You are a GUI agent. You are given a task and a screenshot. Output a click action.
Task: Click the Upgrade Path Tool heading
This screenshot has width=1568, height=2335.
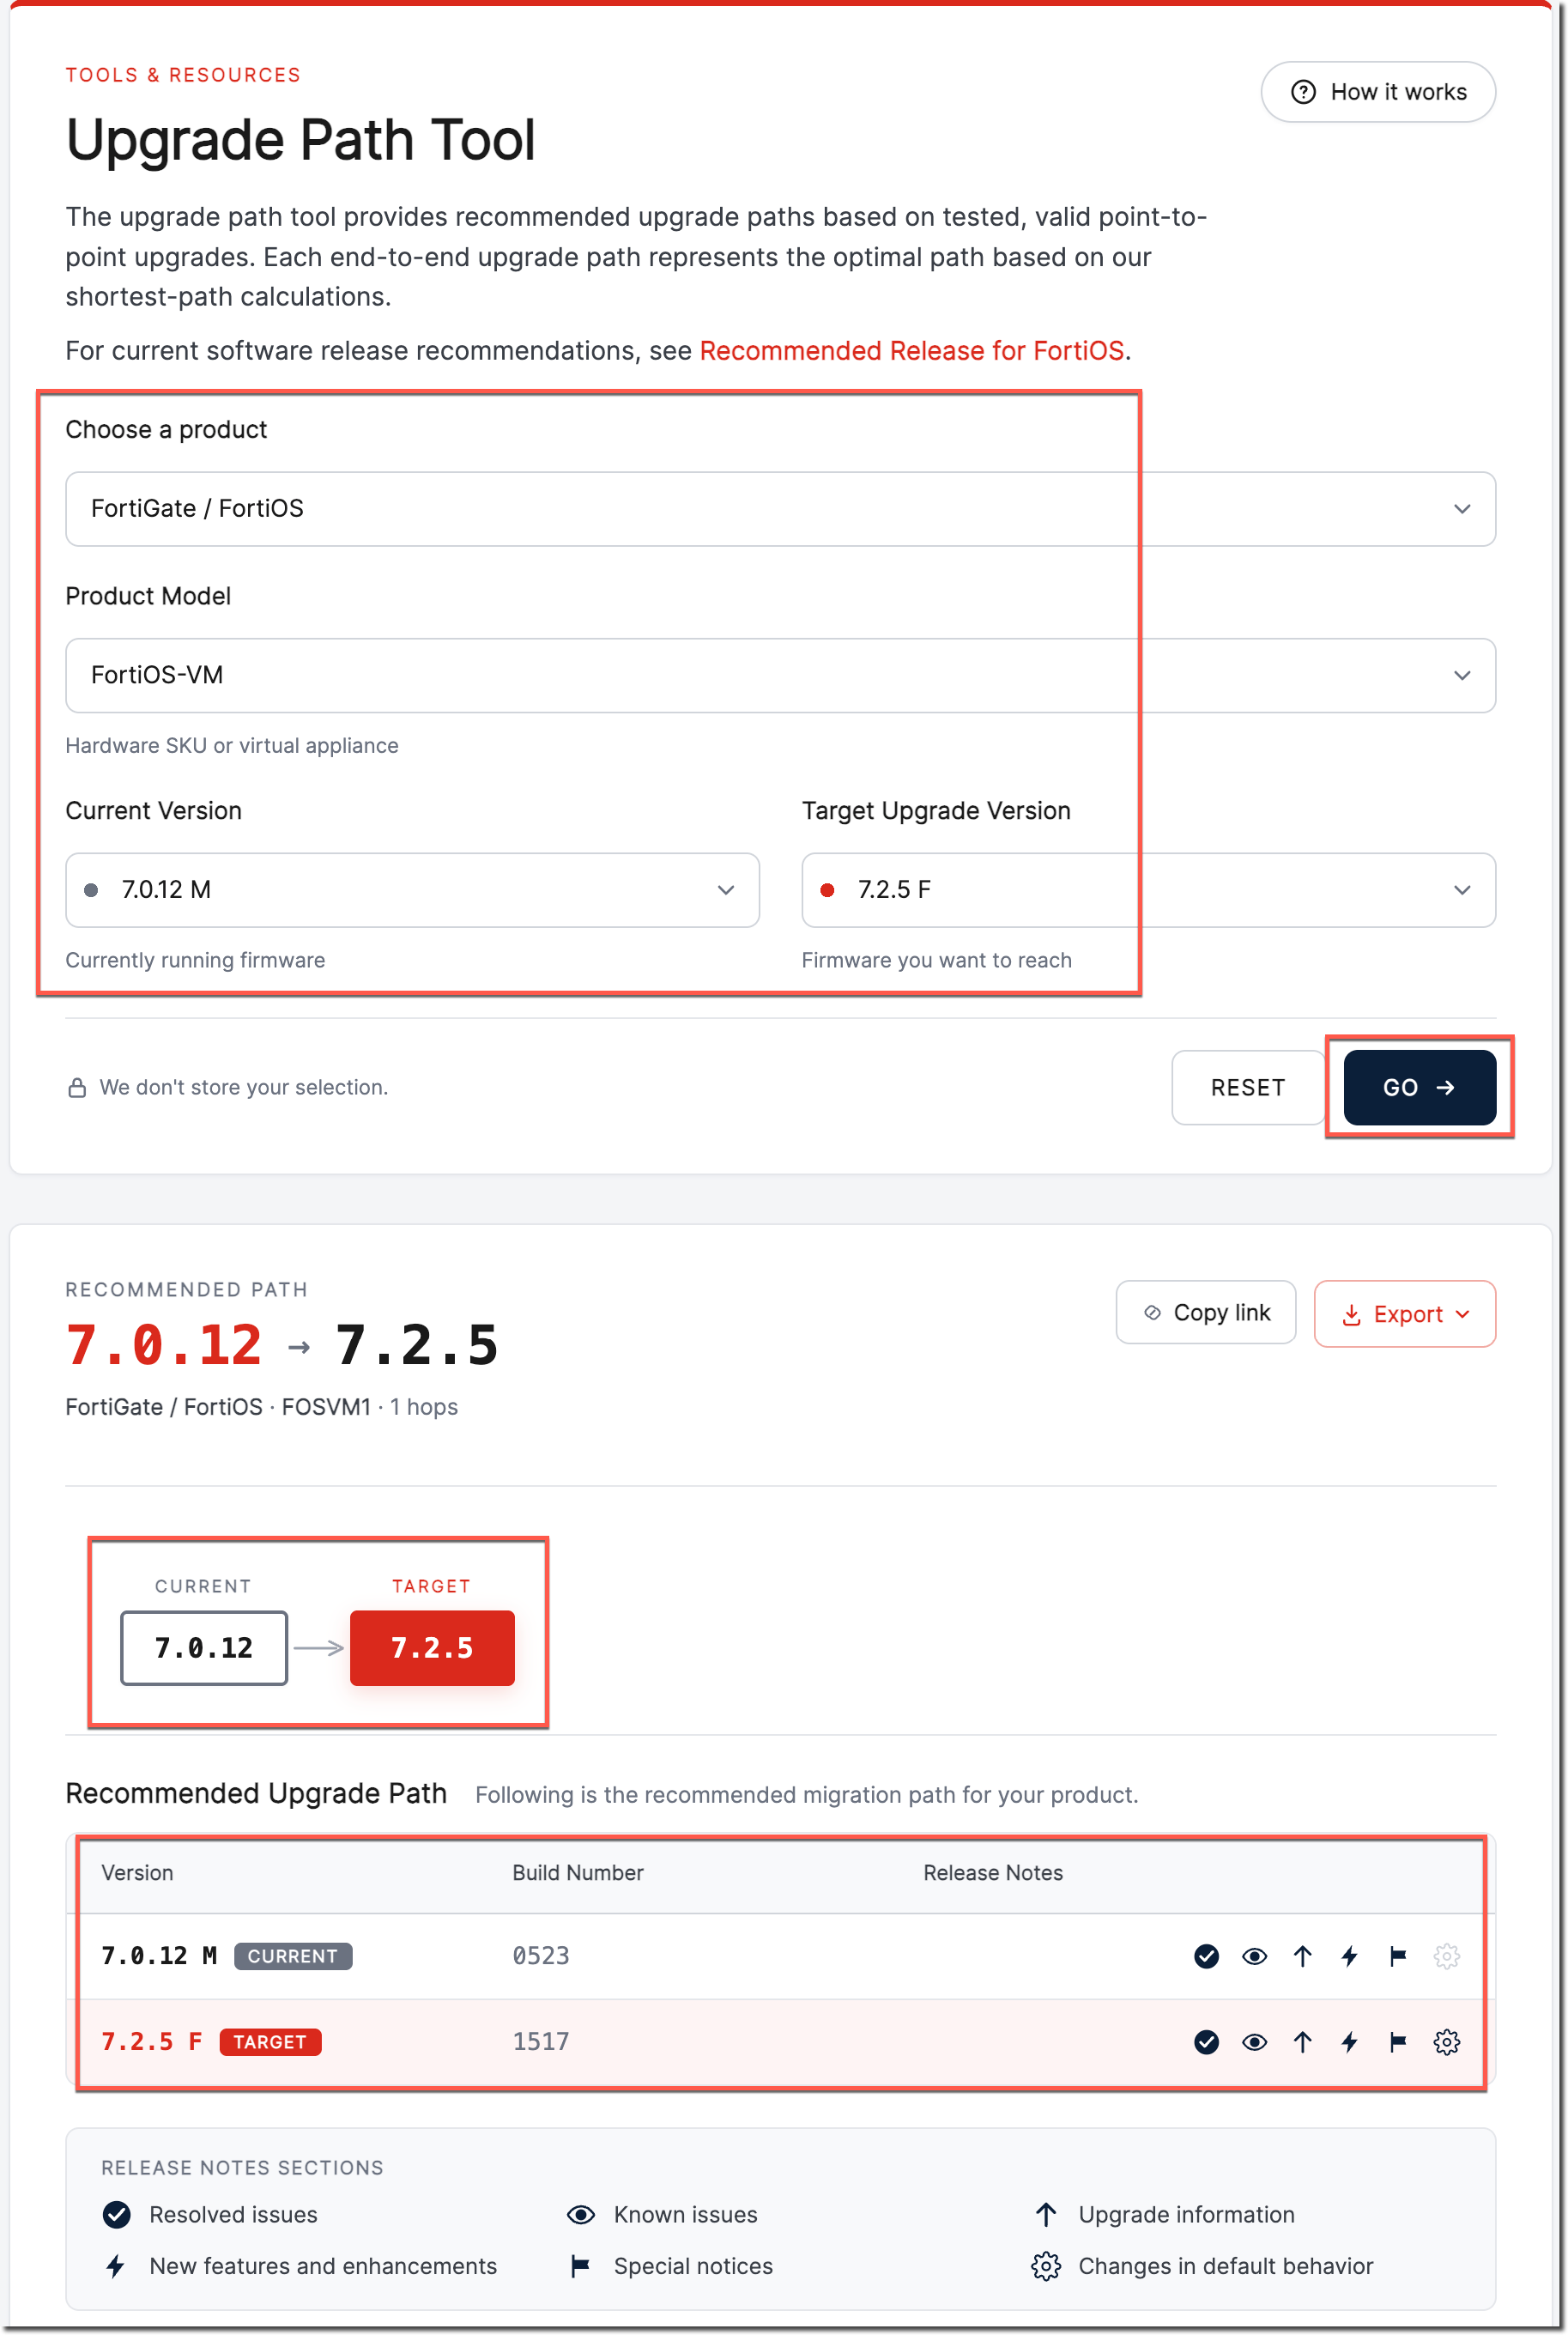301,139
